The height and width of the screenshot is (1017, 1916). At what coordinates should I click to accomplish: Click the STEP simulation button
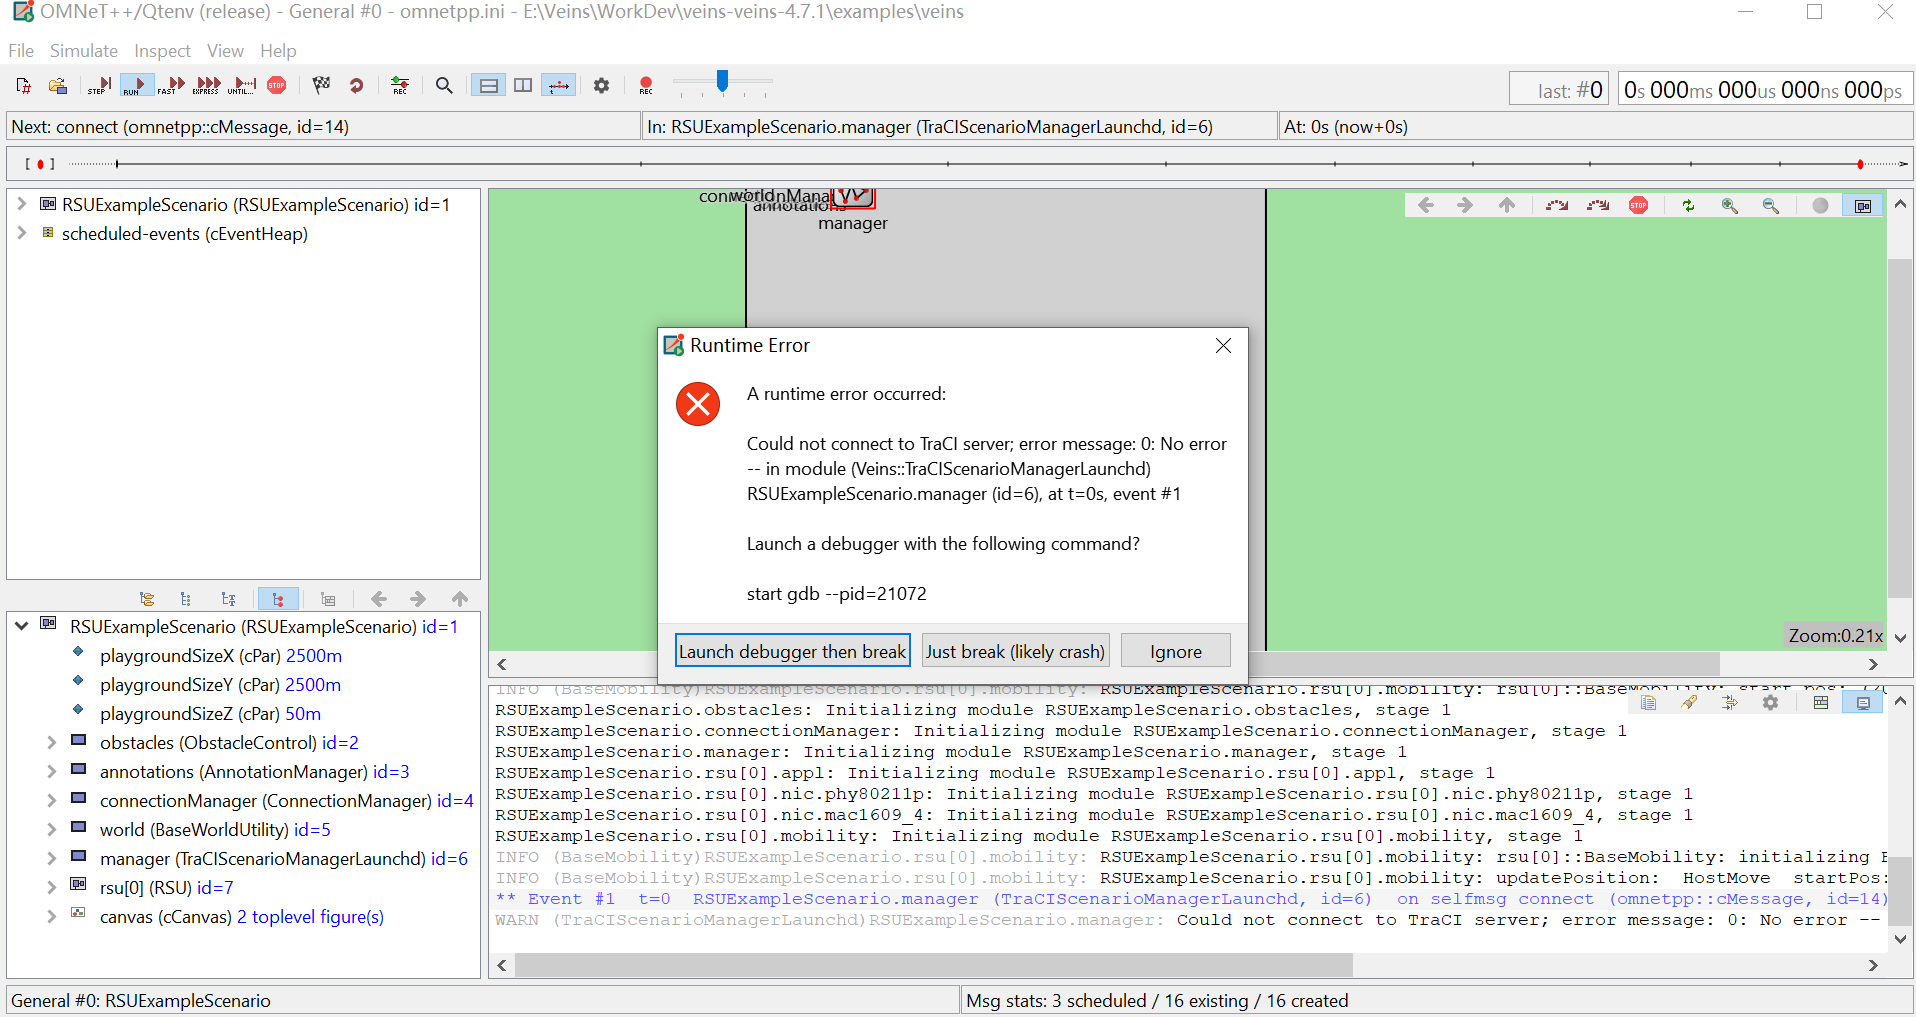click(99, 86)
